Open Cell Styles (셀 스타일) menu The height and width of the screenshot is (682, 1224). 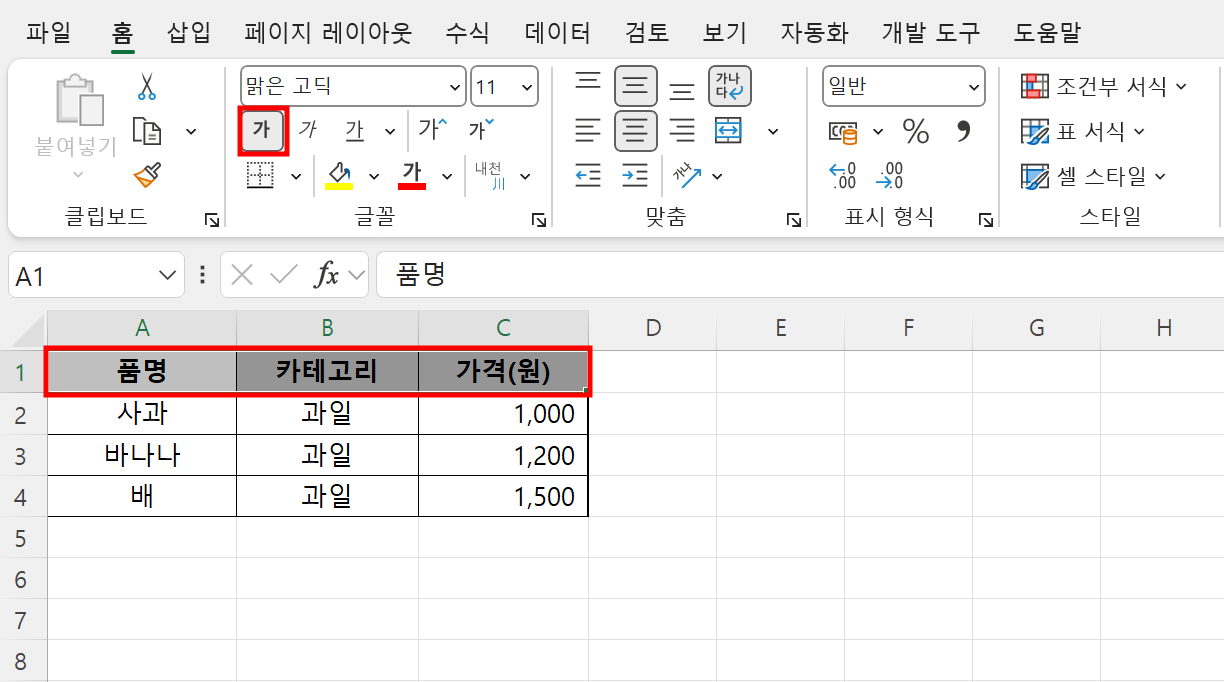(1093, 176)
